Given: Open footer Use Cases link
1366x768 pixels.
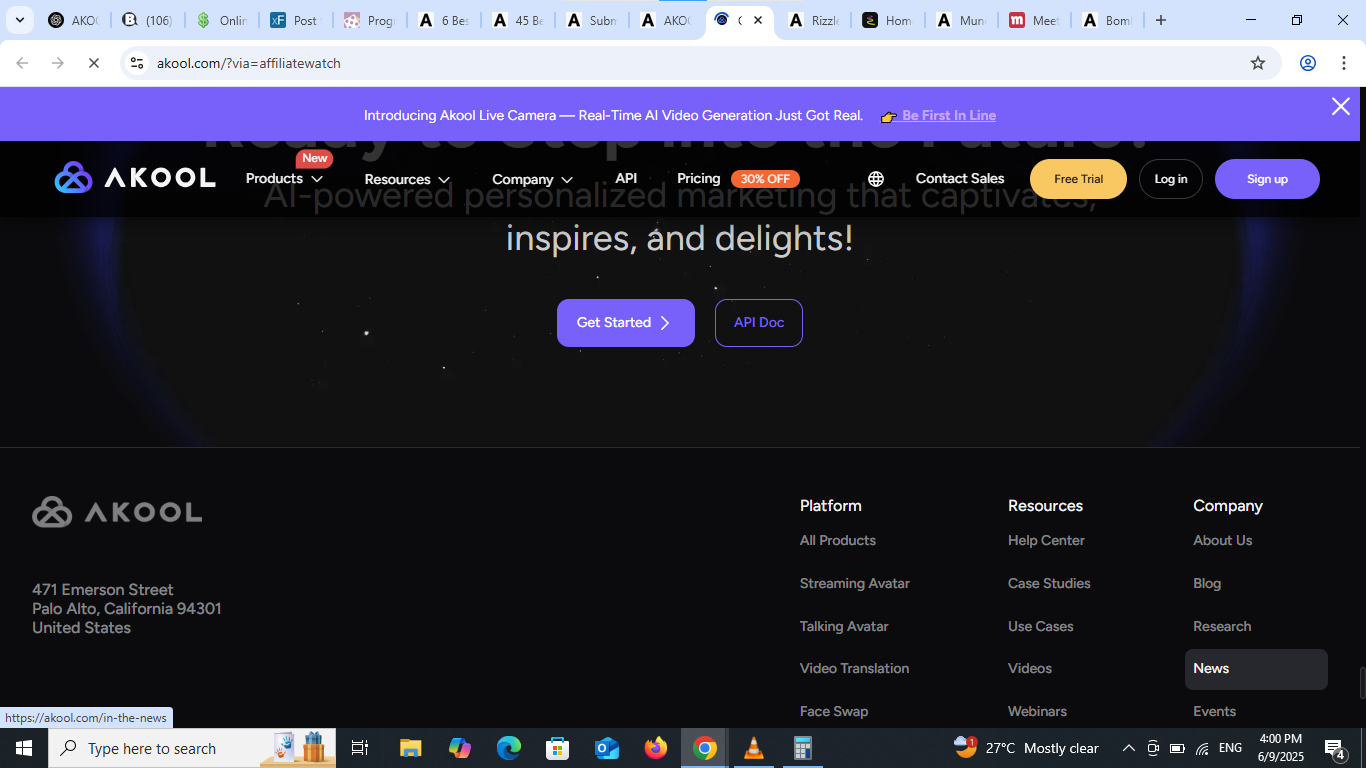Looking at the screenshot, I should [x=1041, y=627].
